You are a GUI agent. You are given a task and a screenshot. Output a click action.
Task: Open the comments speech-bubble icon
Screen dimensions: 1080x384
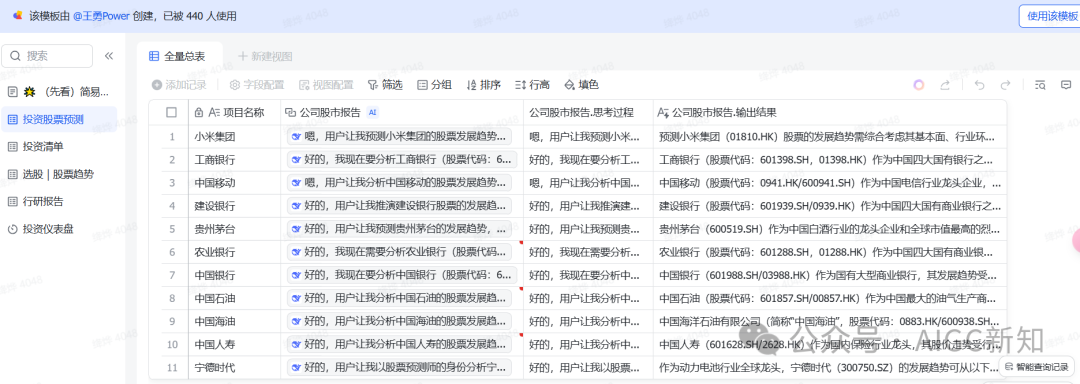click(x=1066, y=85)
